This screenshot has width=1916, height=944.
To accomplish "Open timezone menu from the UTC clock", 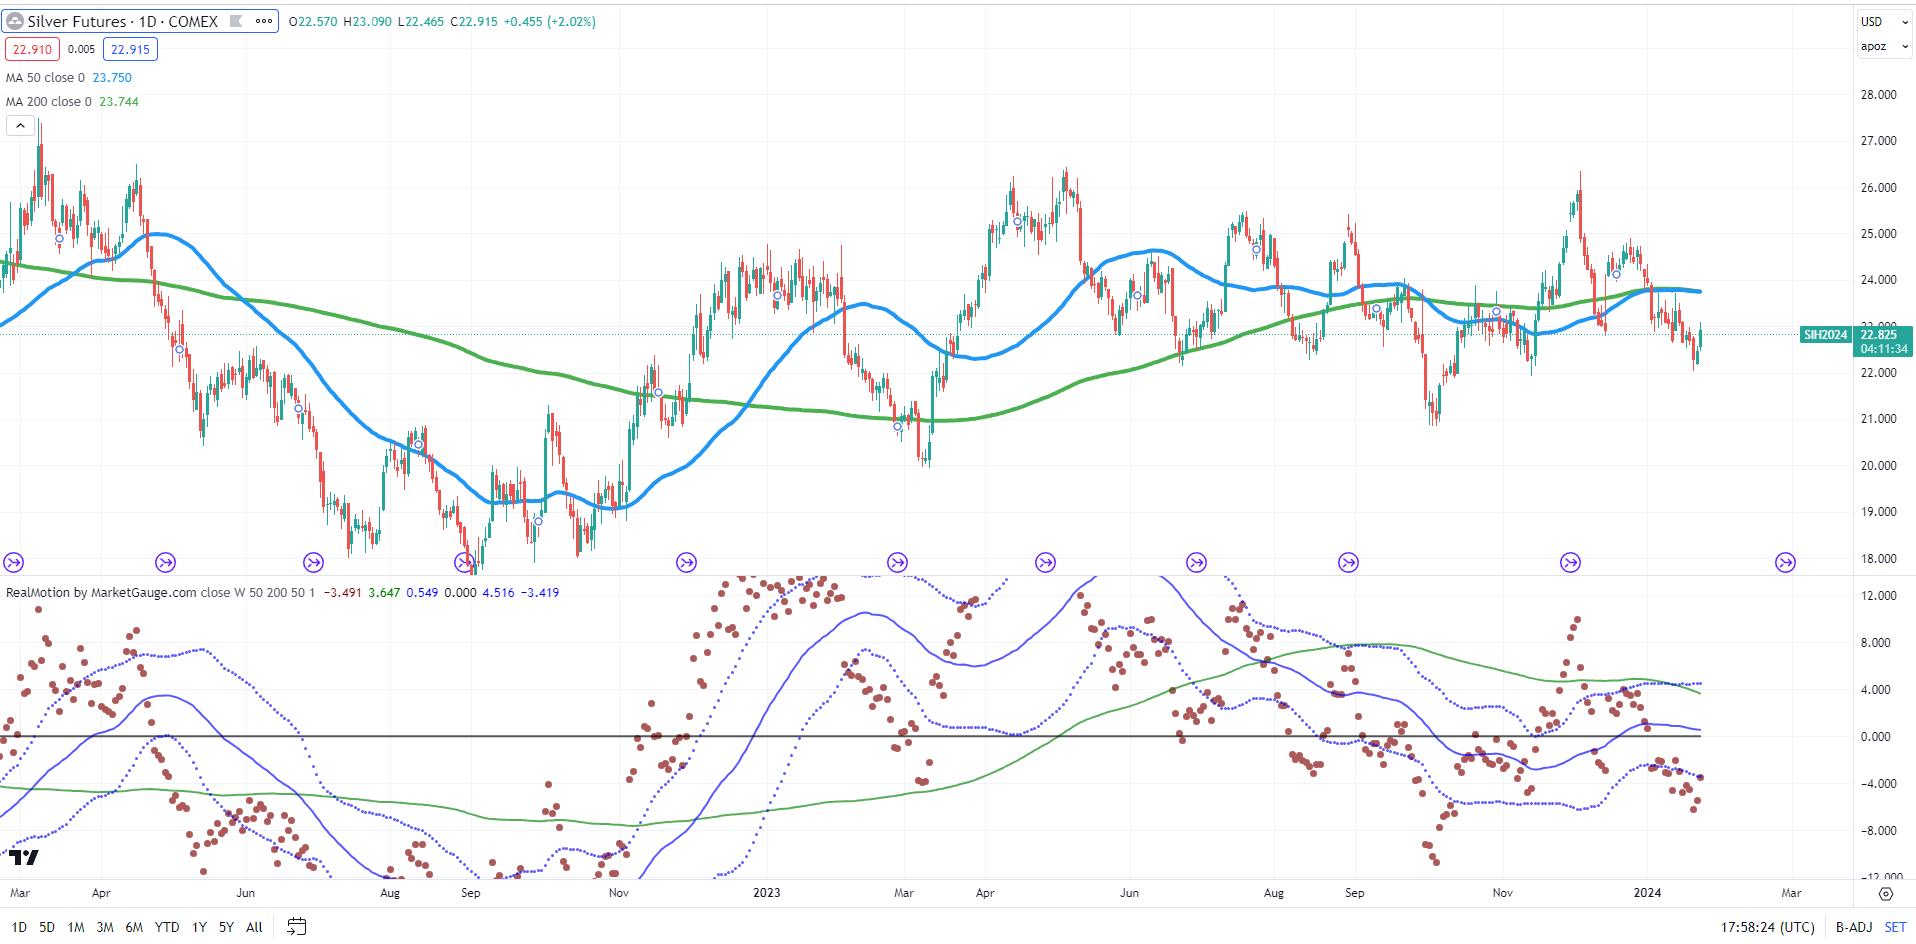I will coord(1770,927).
